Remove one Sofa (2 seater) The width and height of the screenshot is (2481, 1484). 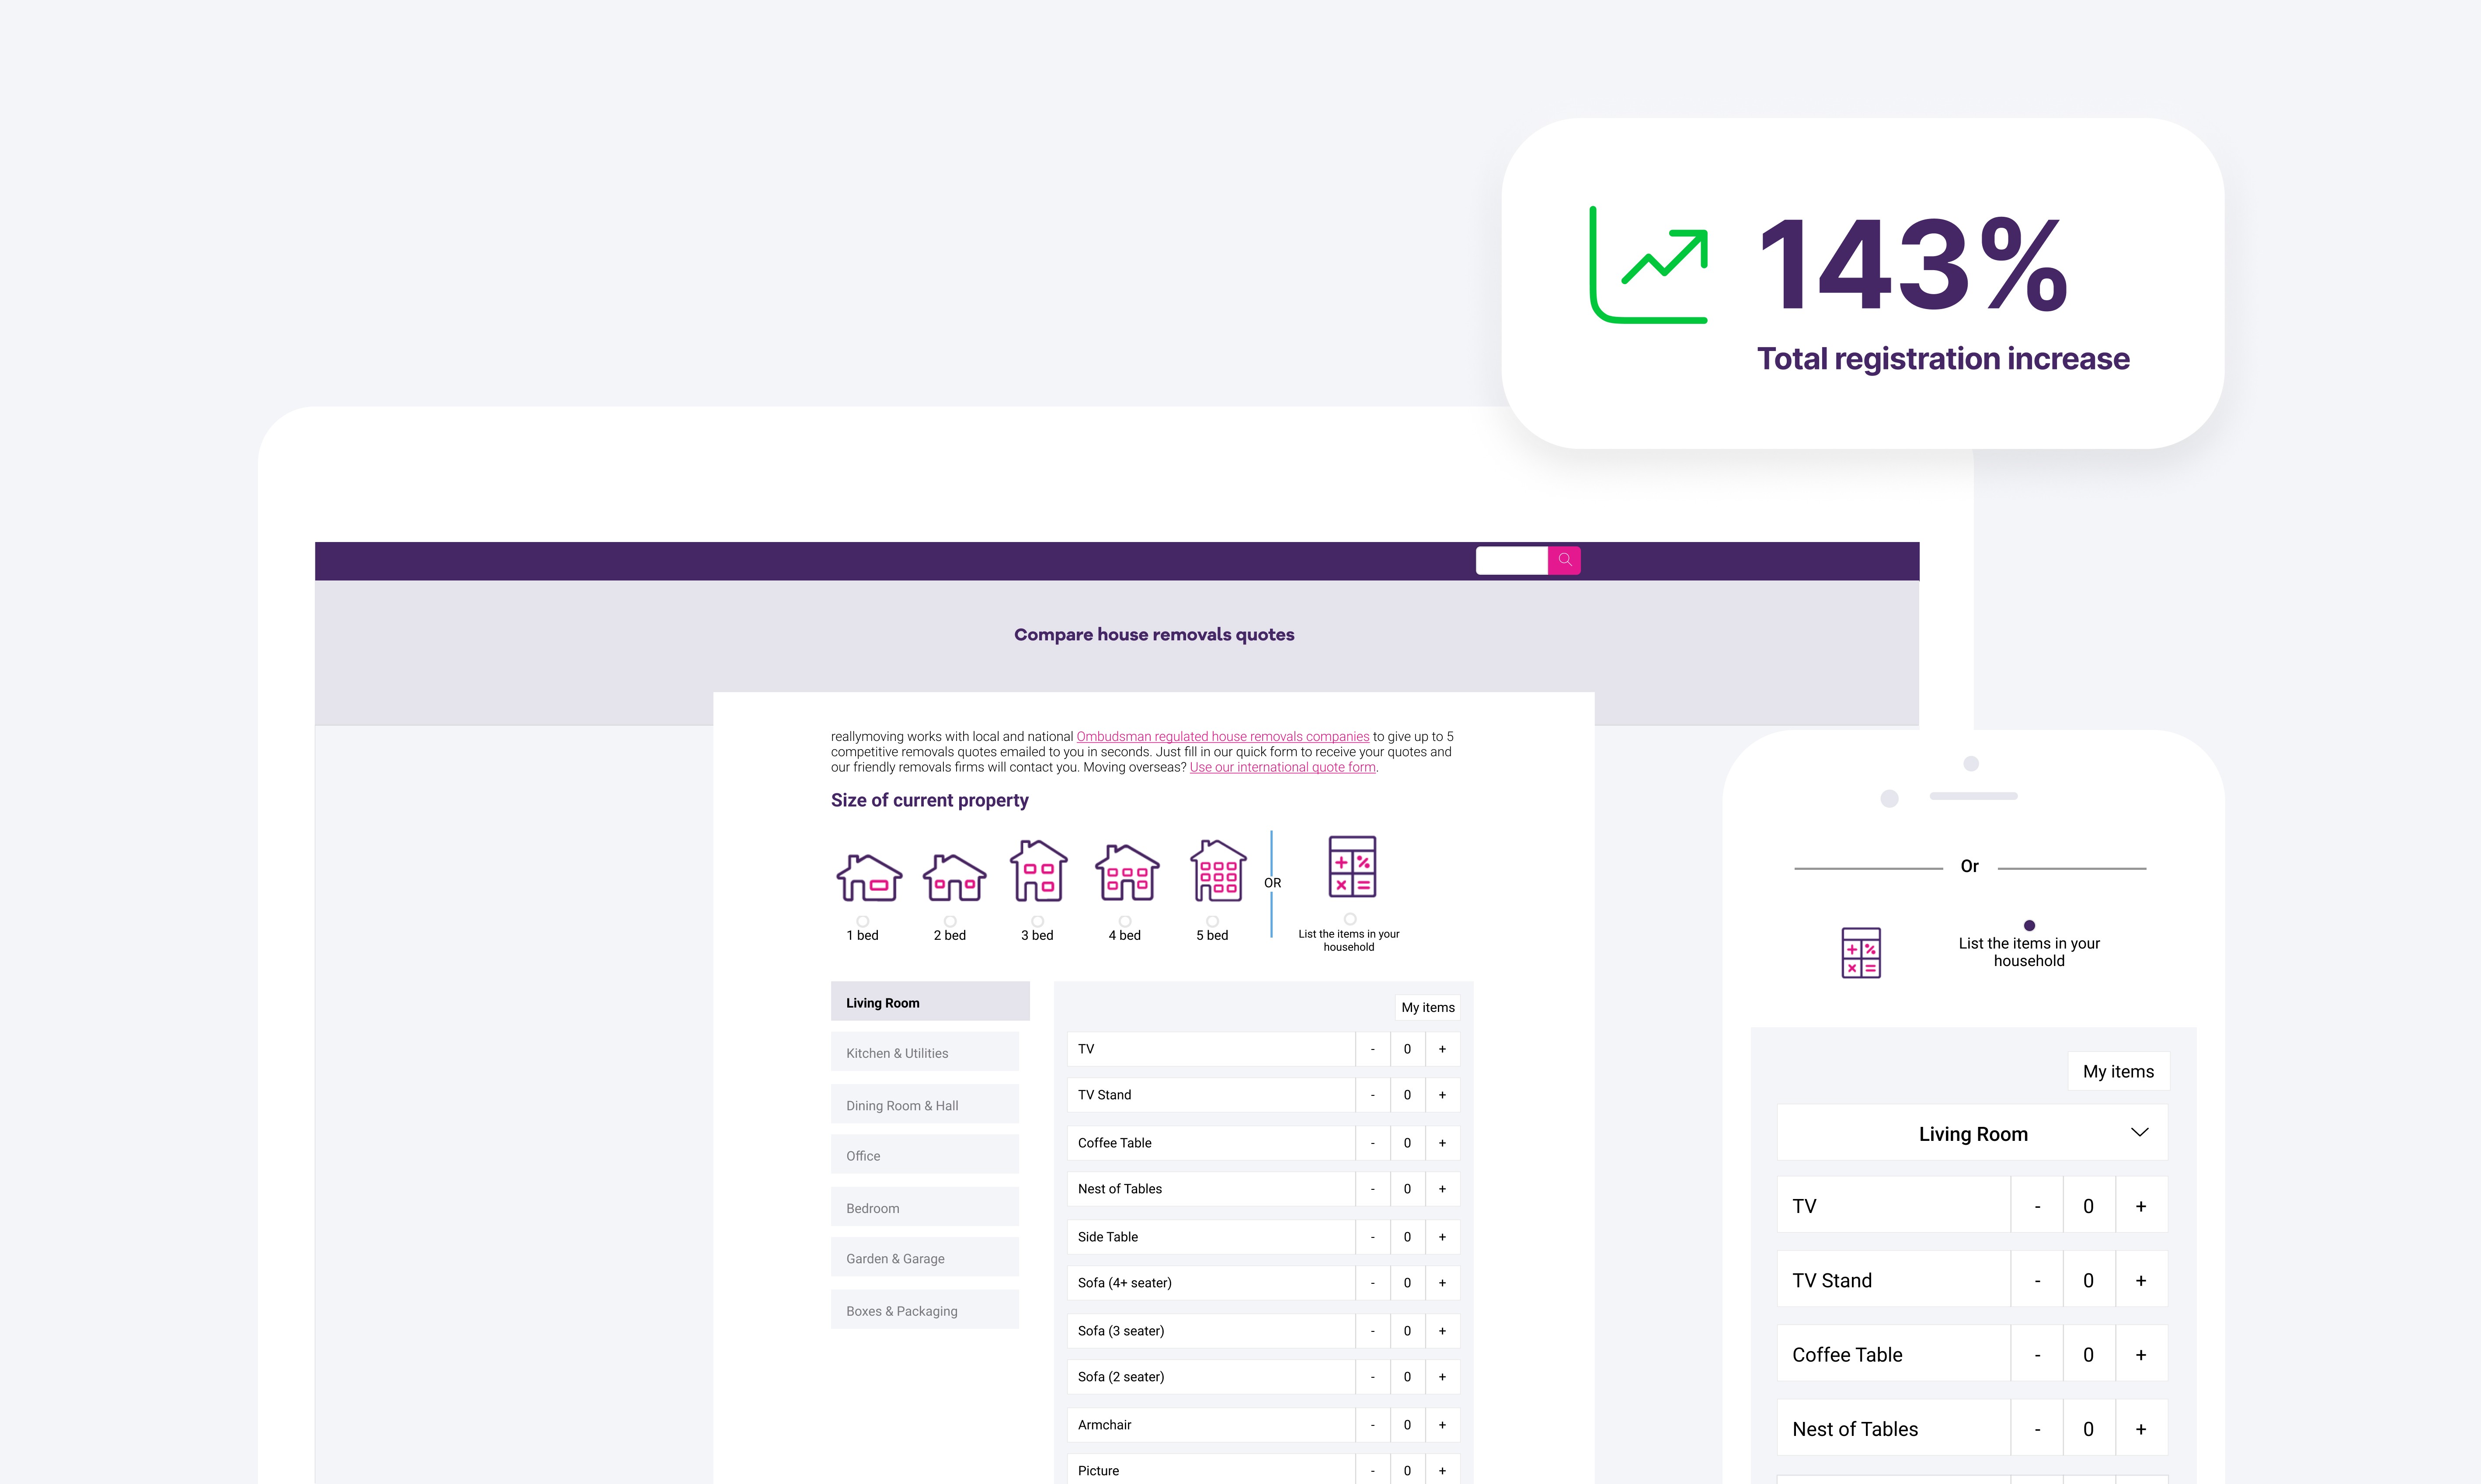pyautogui.click(x=1373, y=1377)
